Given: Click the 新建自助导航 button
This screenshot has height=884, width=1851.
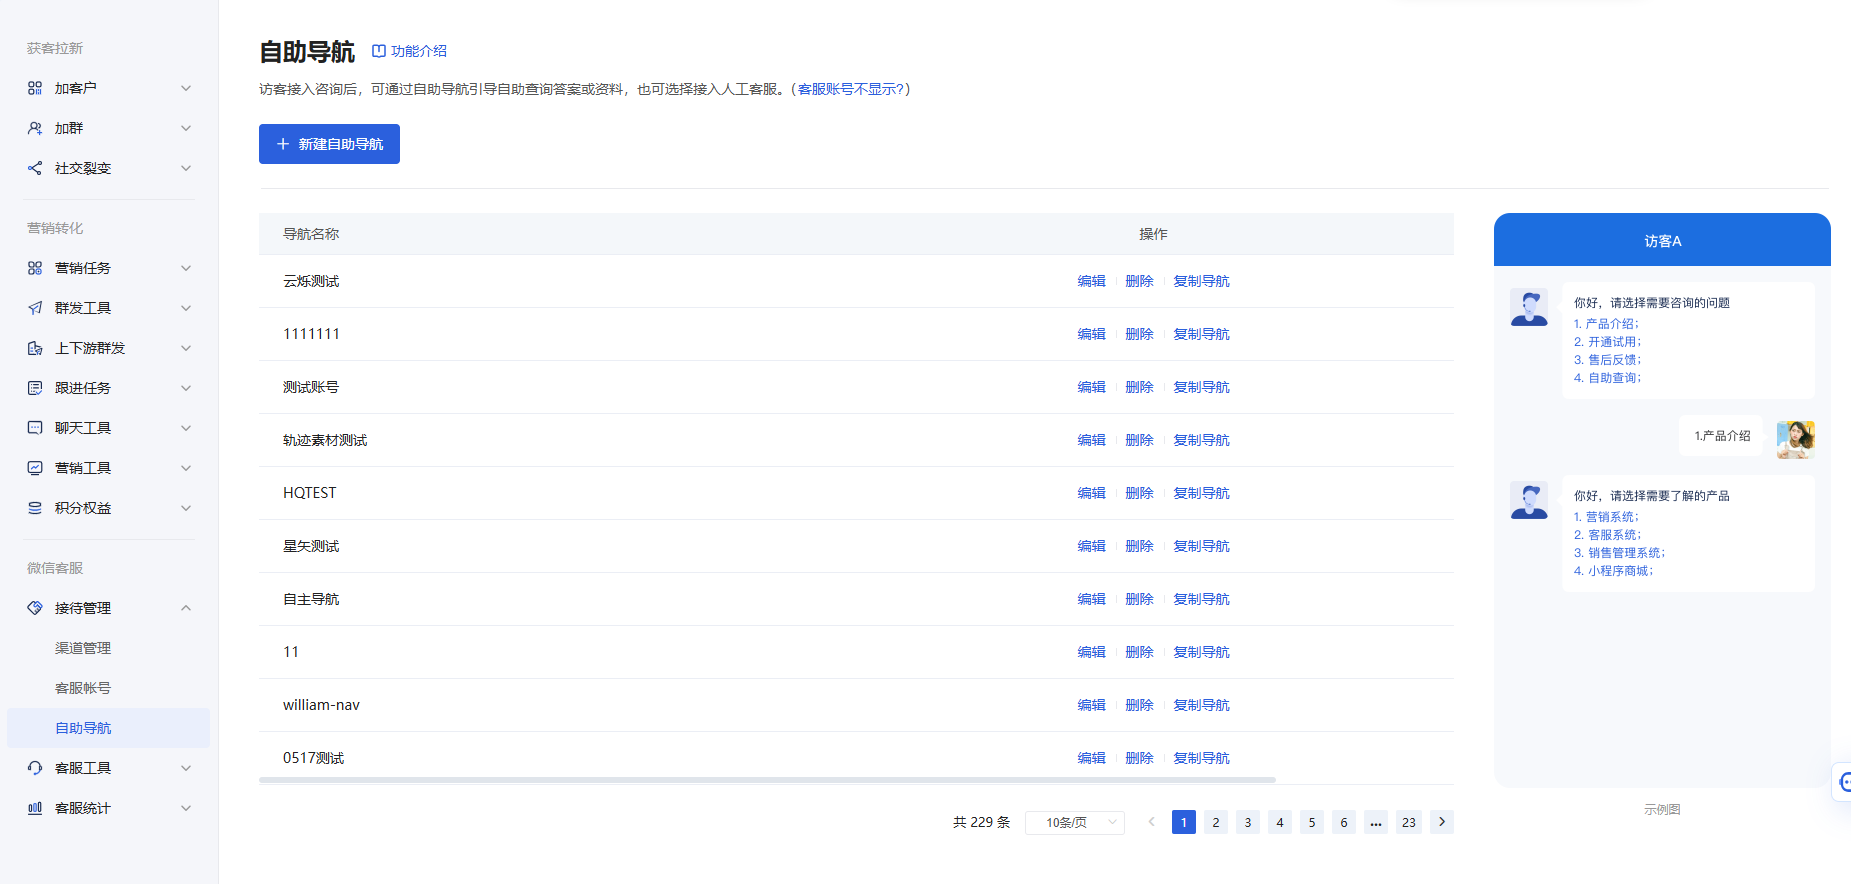Looking at the screenshot, I should [x=329, y=144].
